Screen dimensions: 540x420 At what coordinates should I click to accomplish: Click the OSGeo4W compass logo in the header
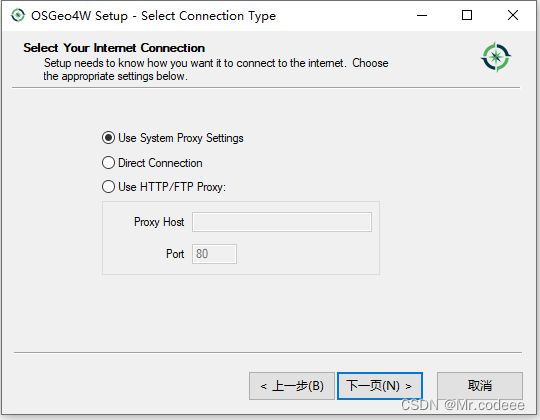pos(496,57)
